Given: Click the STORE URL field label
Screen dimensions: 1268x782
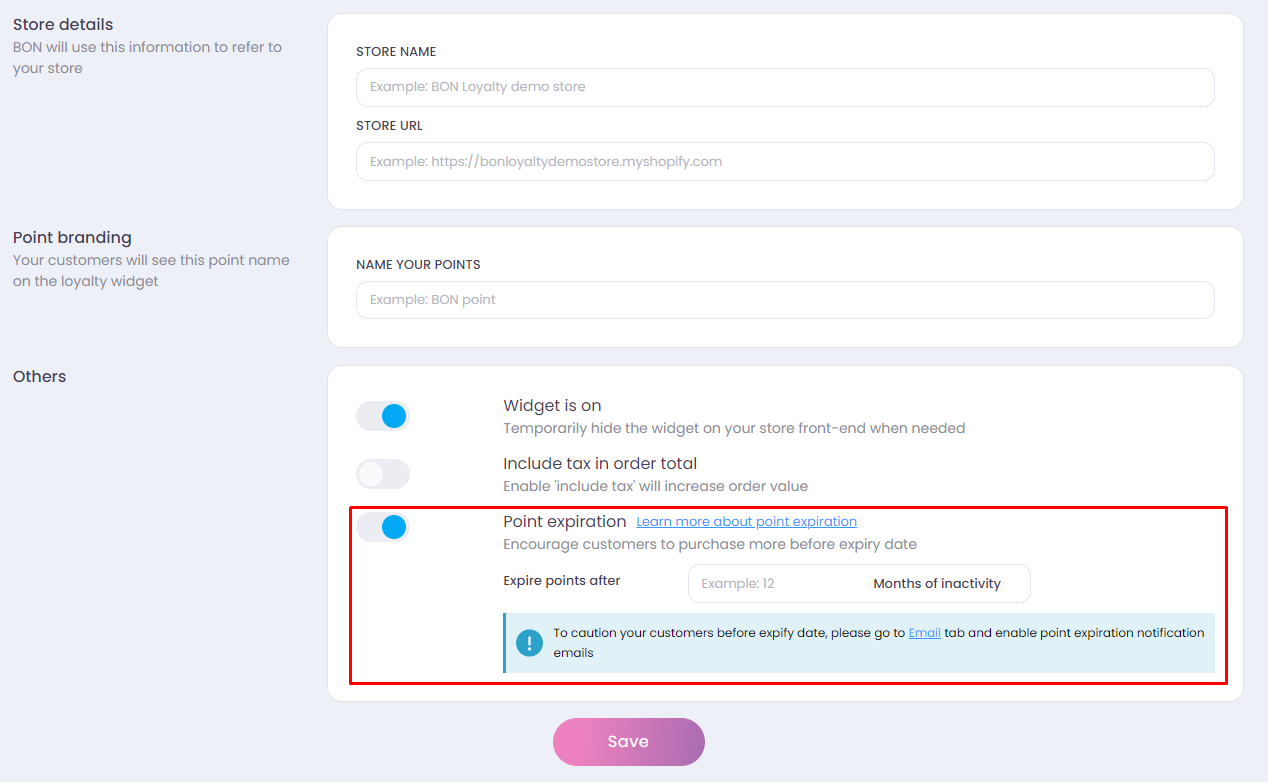Looking at the screenshot, I should point(389,126).
